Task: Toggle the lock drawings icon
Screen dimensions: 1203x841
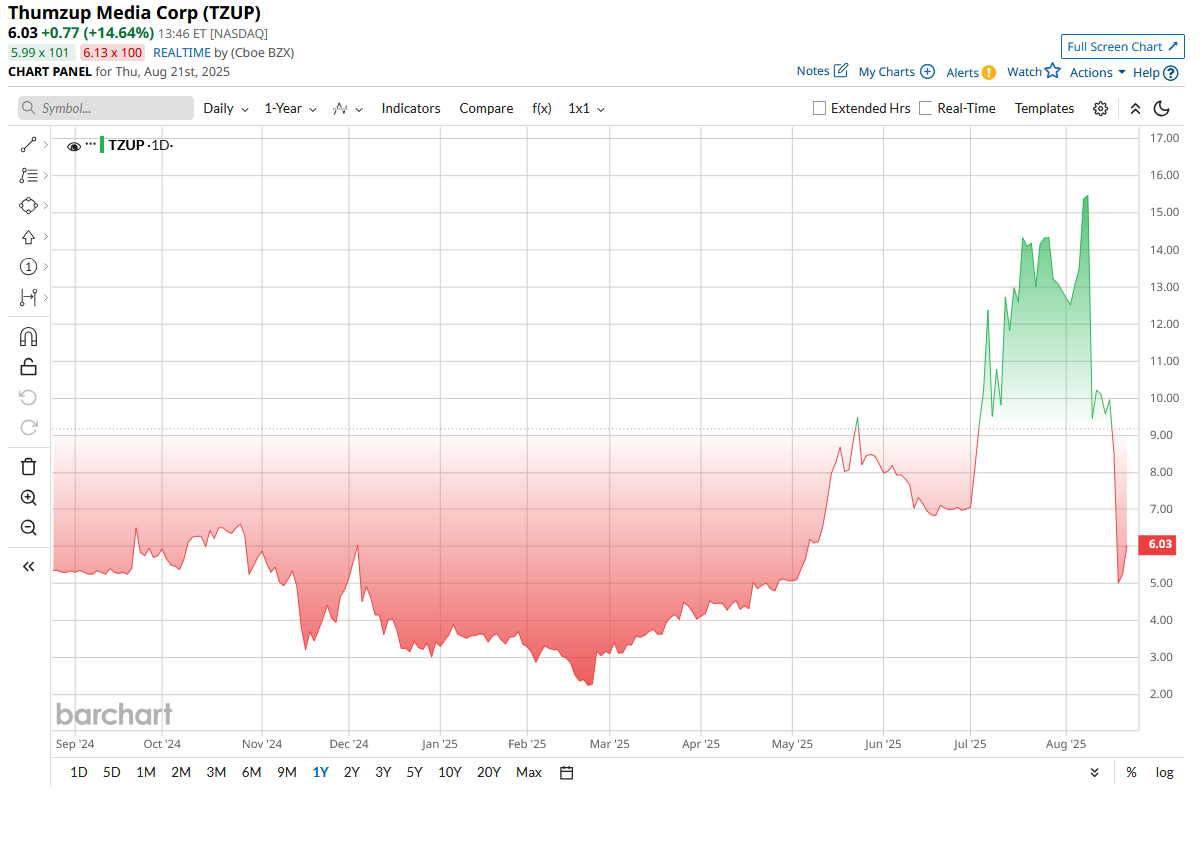Action: pos(28,366)
